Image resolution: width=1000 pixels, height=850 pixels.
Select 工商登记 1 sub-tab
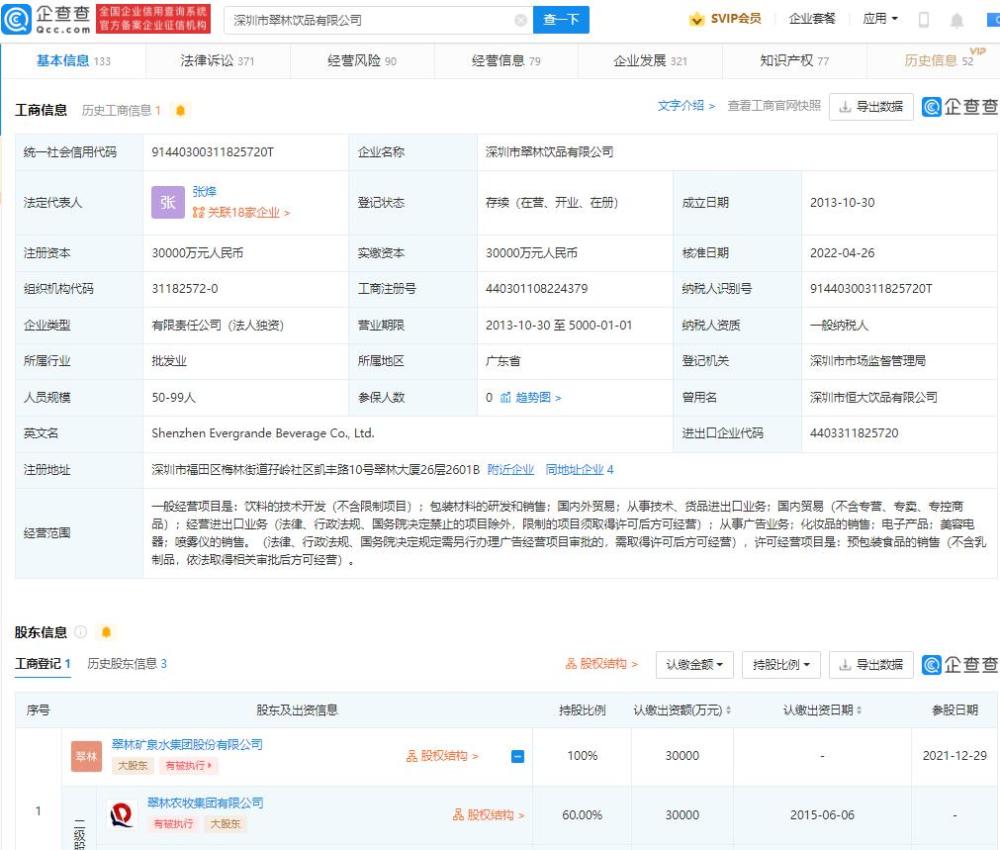click(x=43, y=664)
